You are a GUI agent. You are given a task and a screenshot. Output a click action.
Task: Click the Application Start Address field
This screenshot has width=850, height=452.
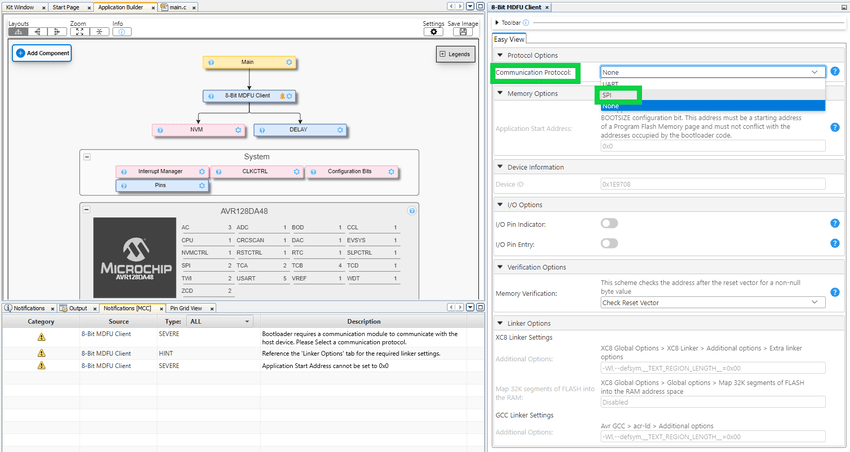[712, 146]
